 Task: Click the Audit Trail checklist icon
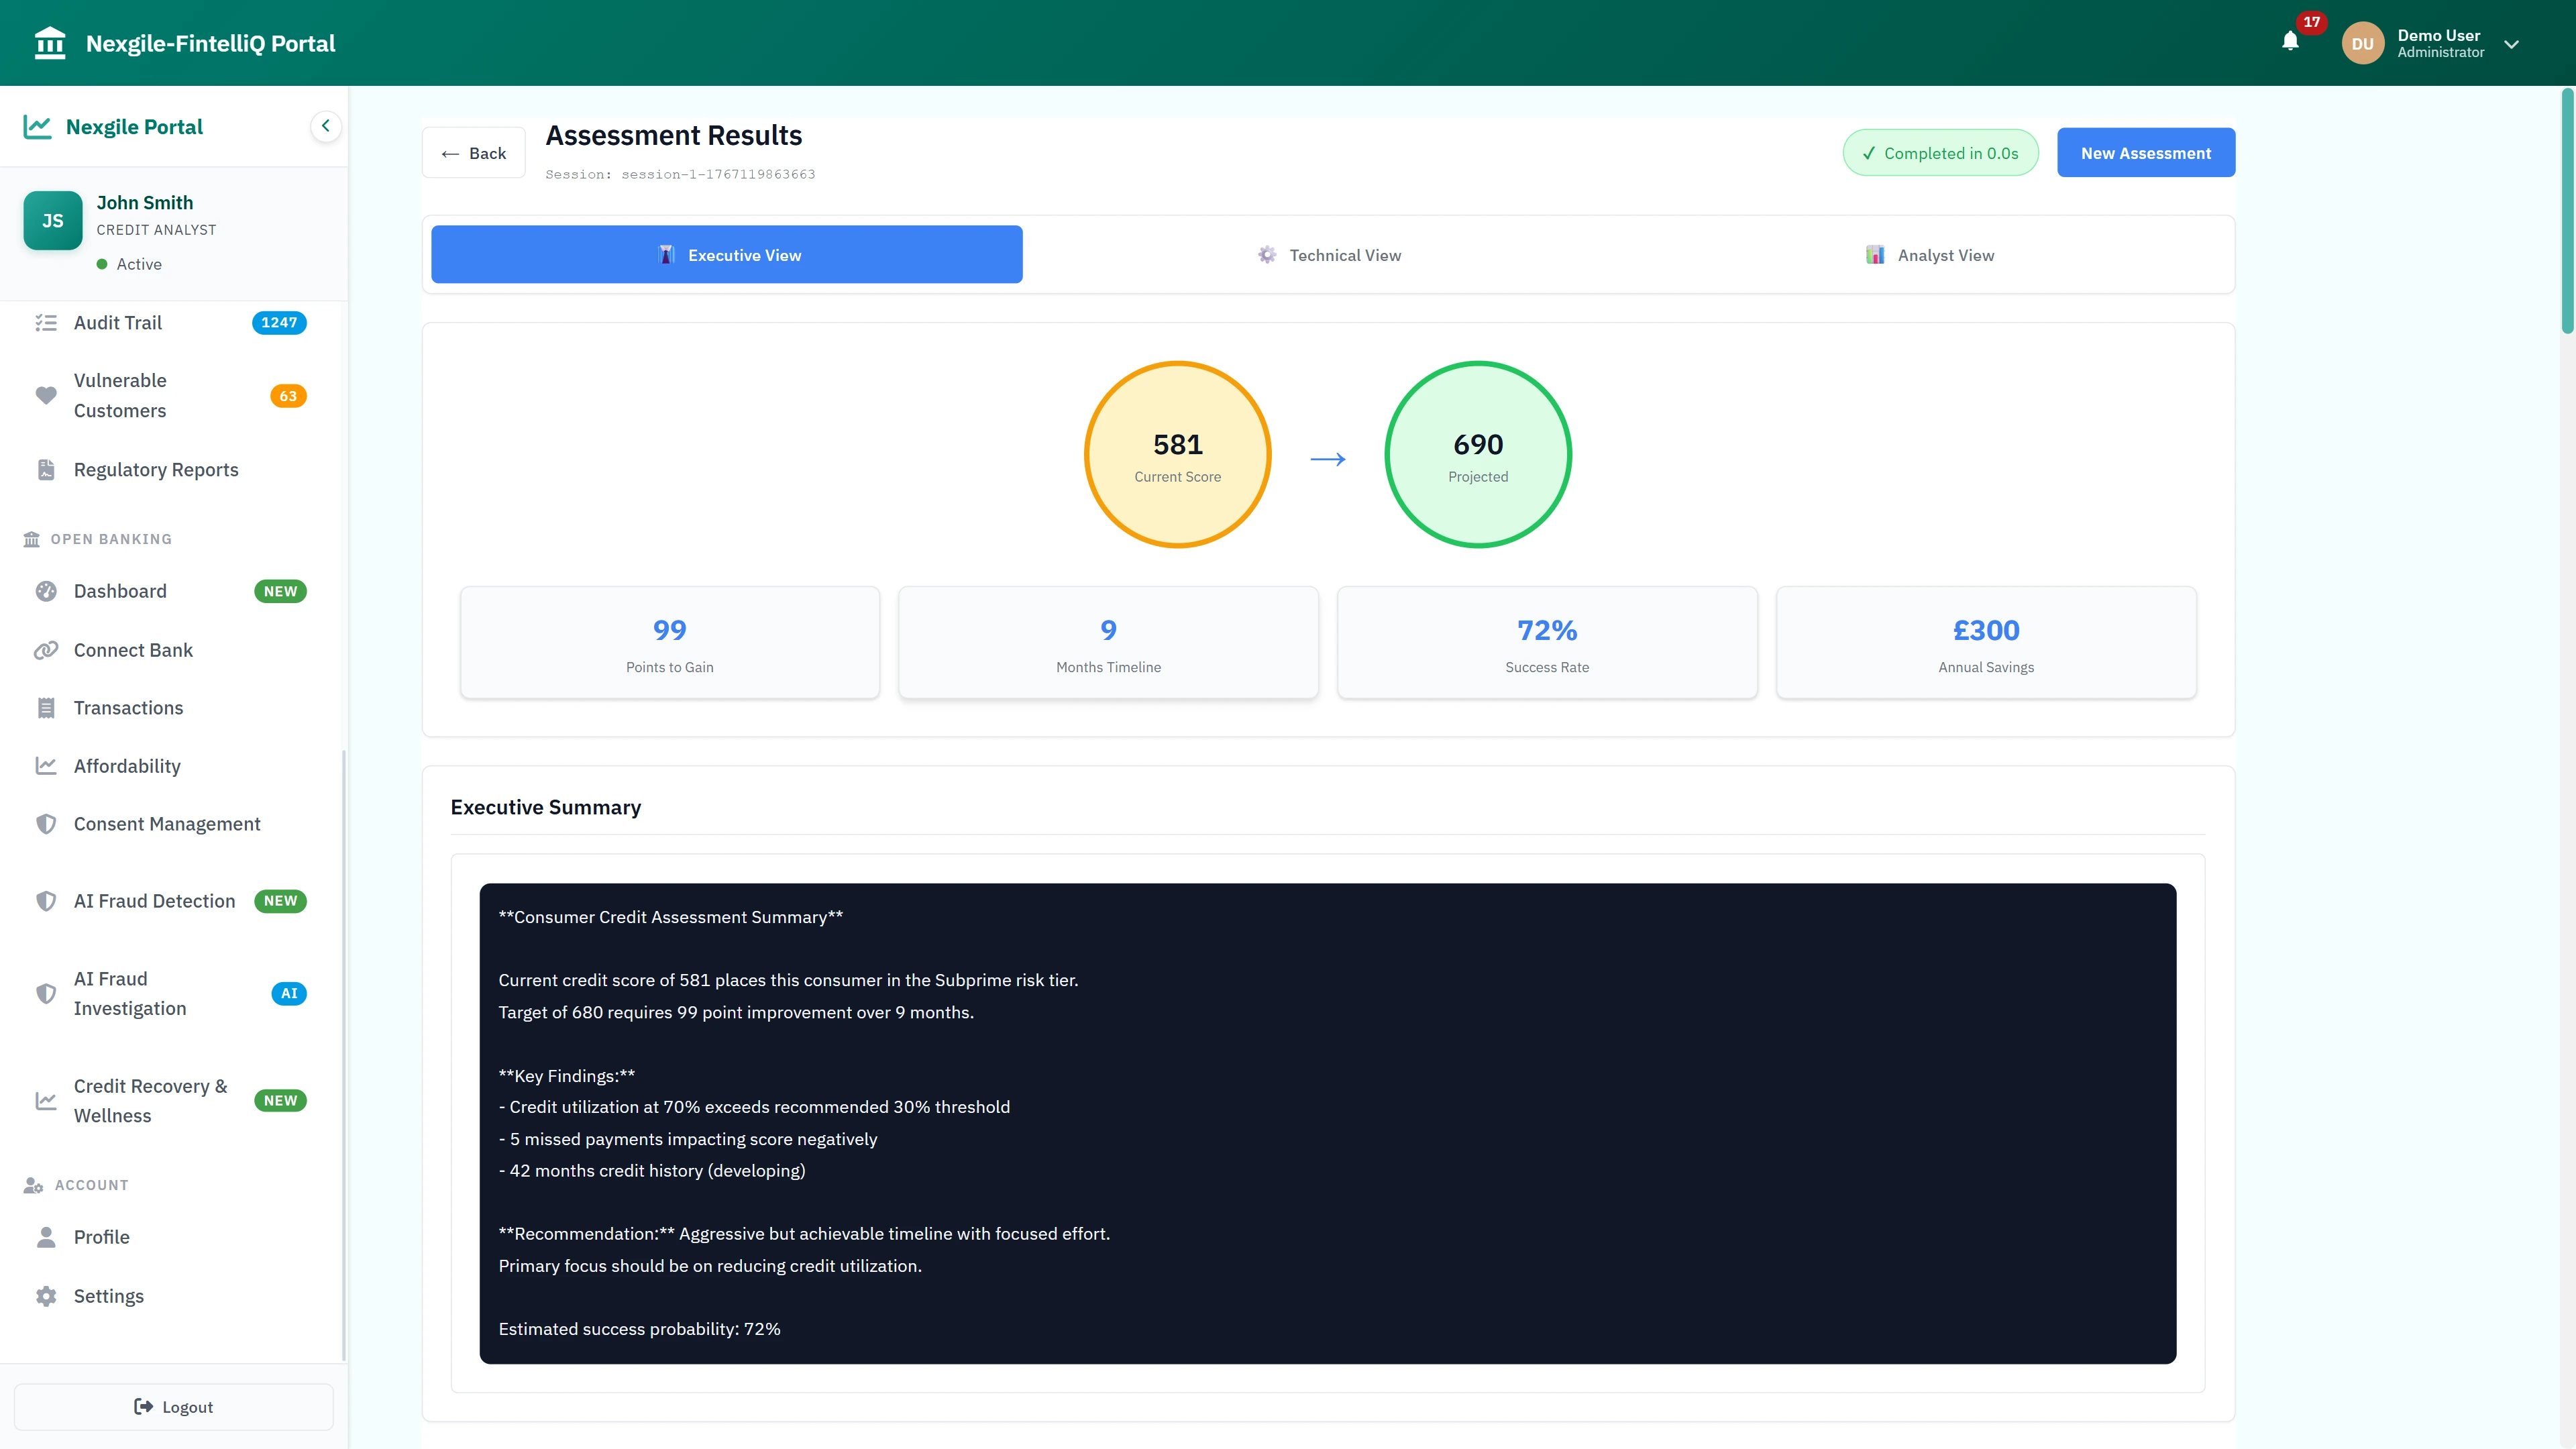[x=46, y=323]
